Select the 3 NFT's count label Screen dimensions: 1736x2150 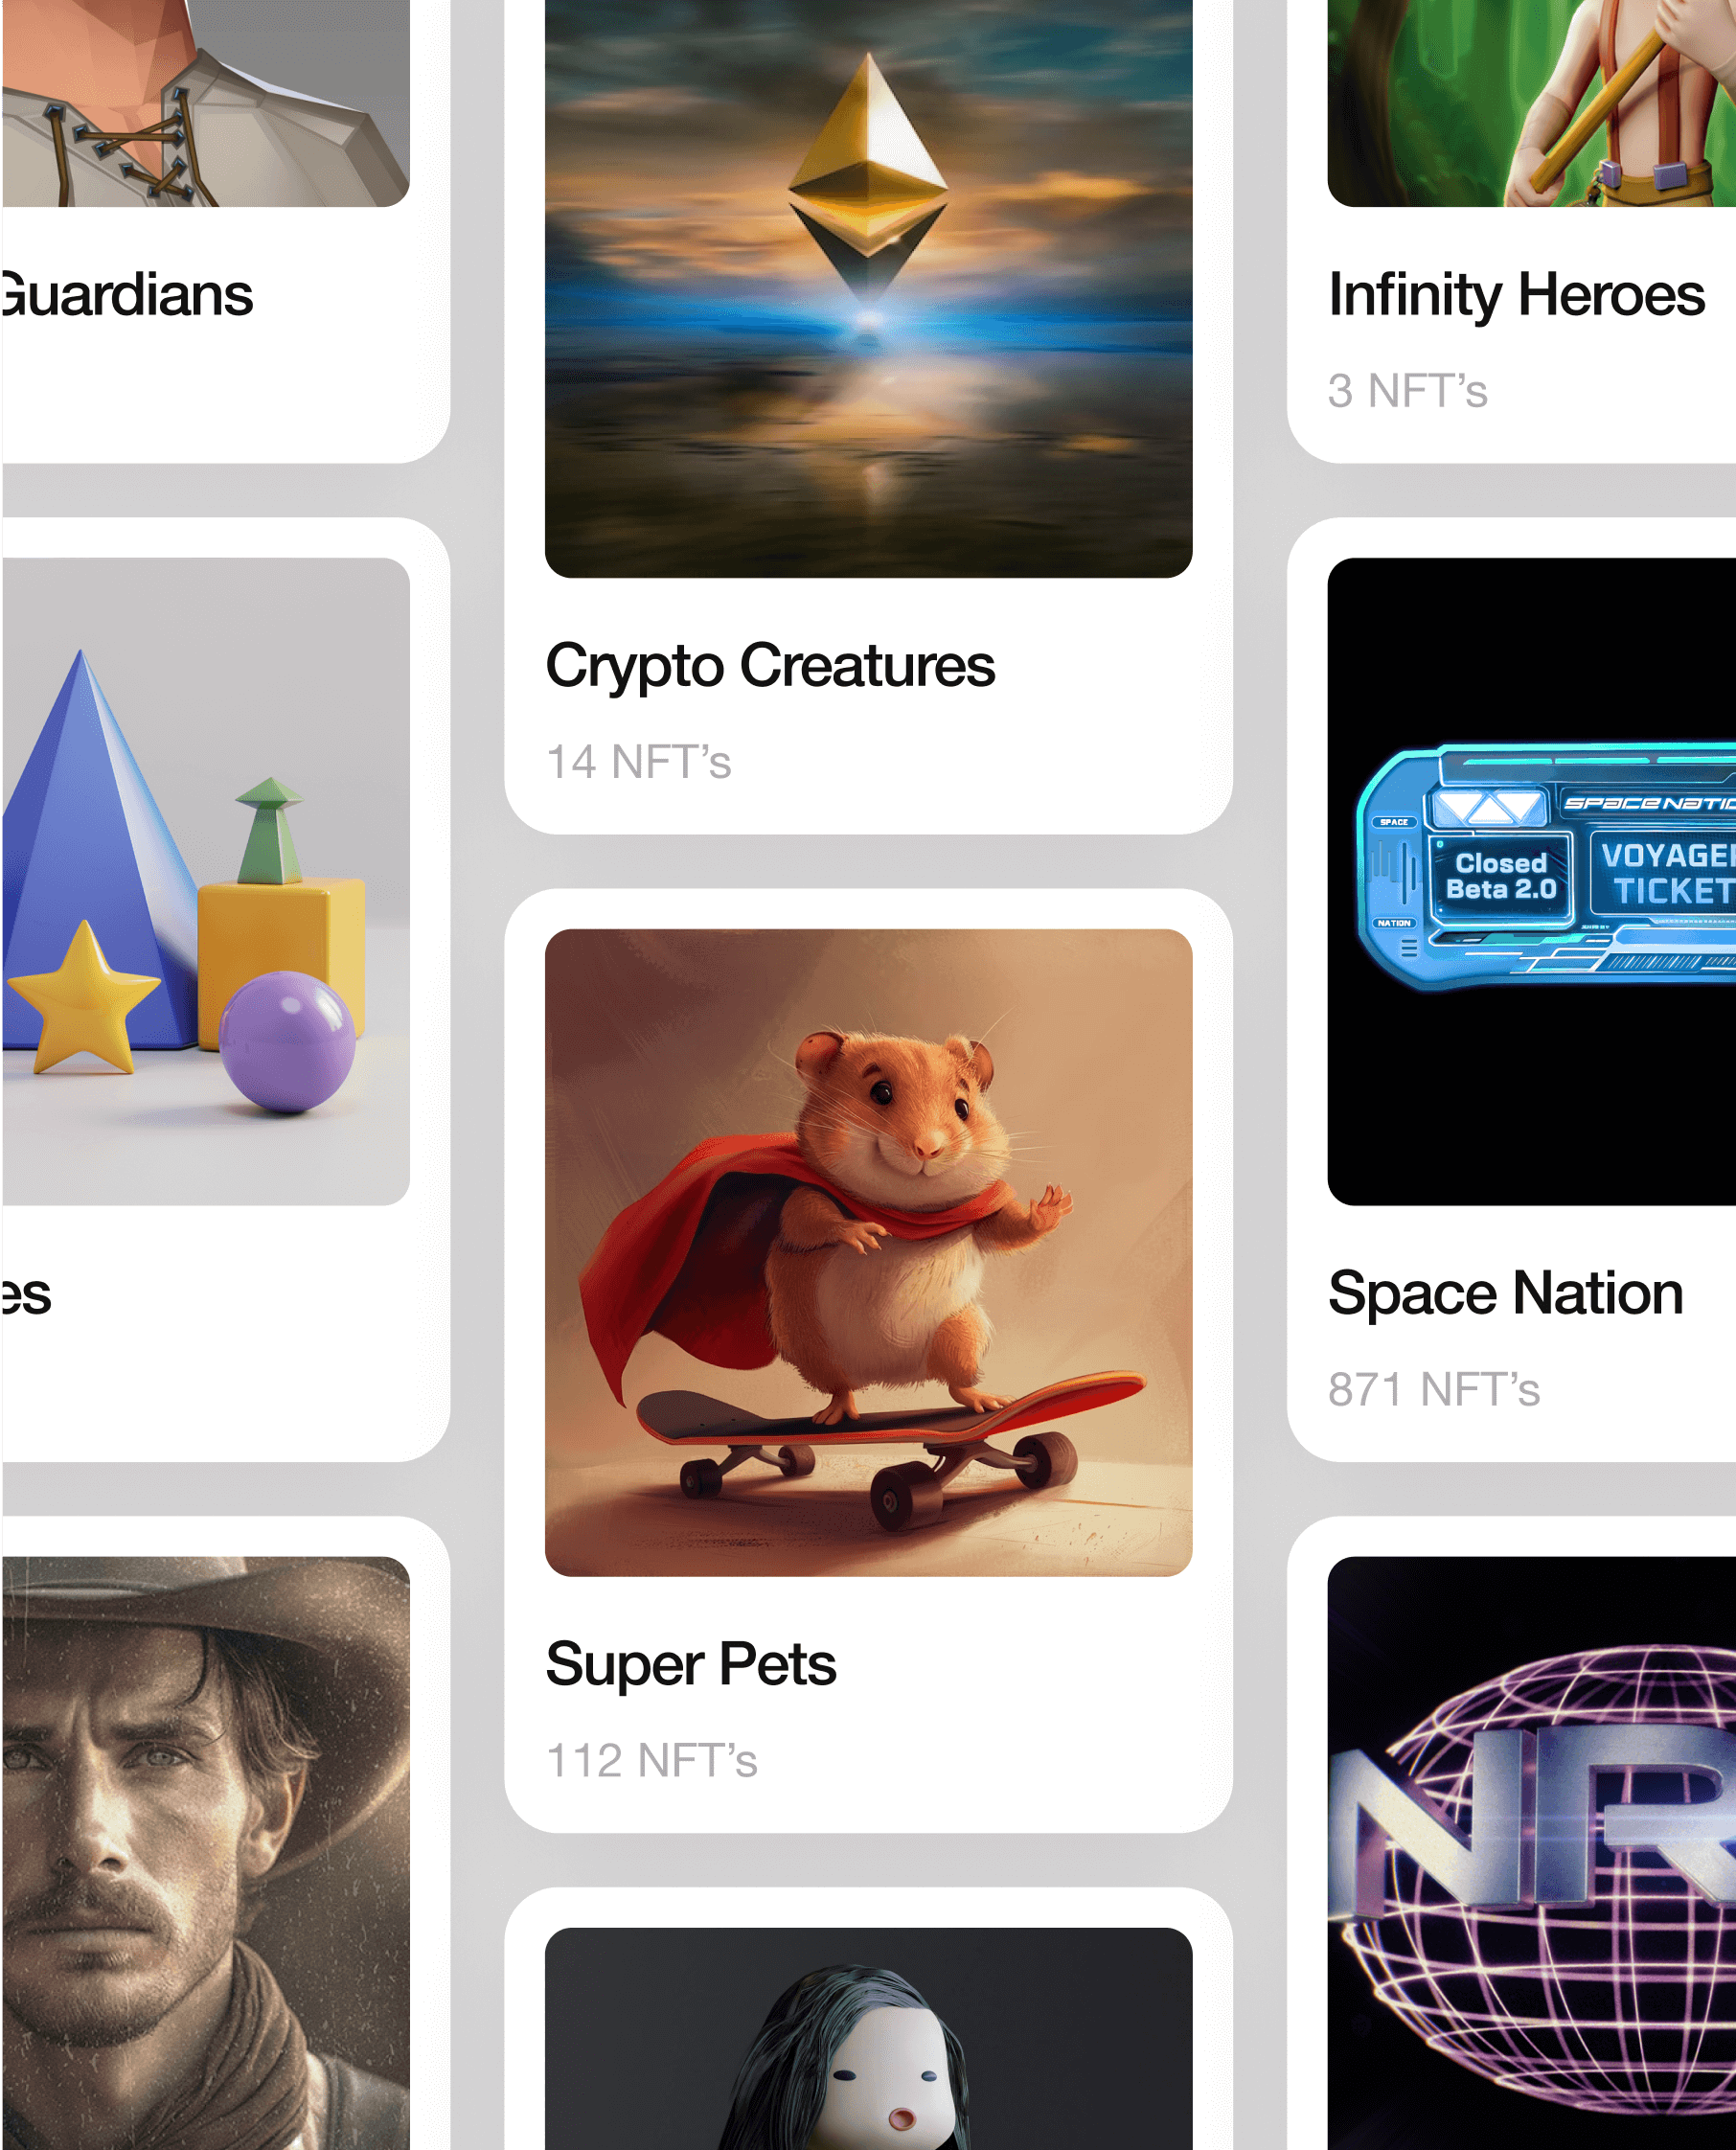click(x=1407, y=390)
